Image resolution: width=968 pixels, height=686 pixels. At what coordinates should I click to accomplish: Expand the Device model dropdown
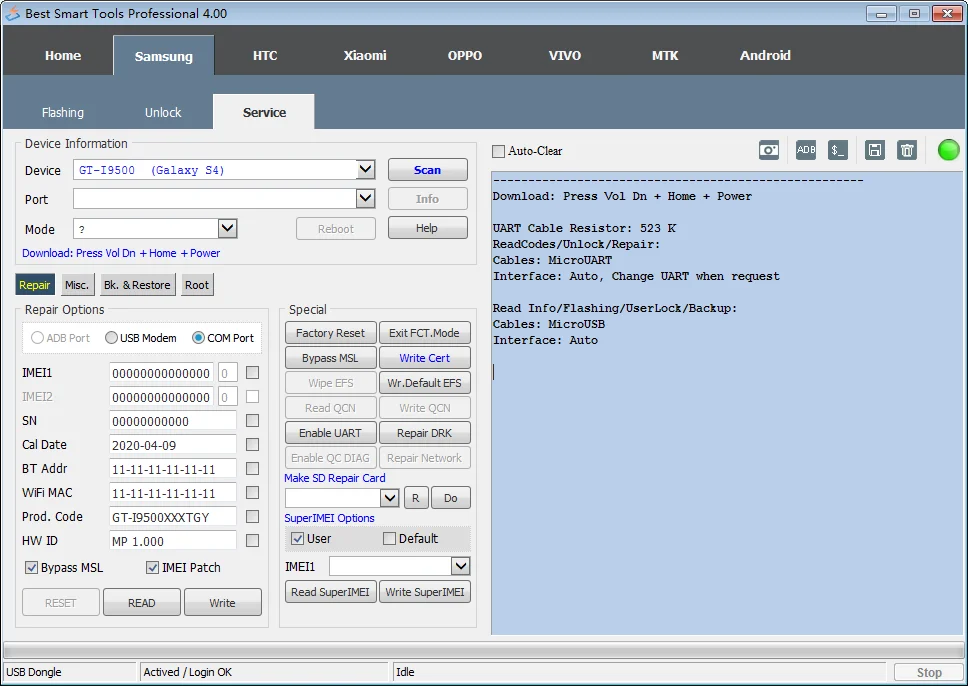(365, 170)
